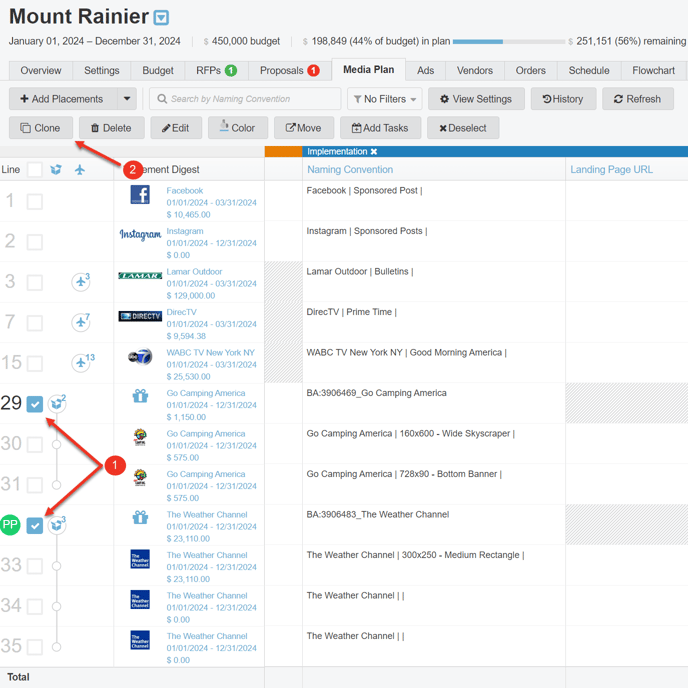Click the Search by Naming Convention field
688x688 pixels.
click(x=245, y=99)
